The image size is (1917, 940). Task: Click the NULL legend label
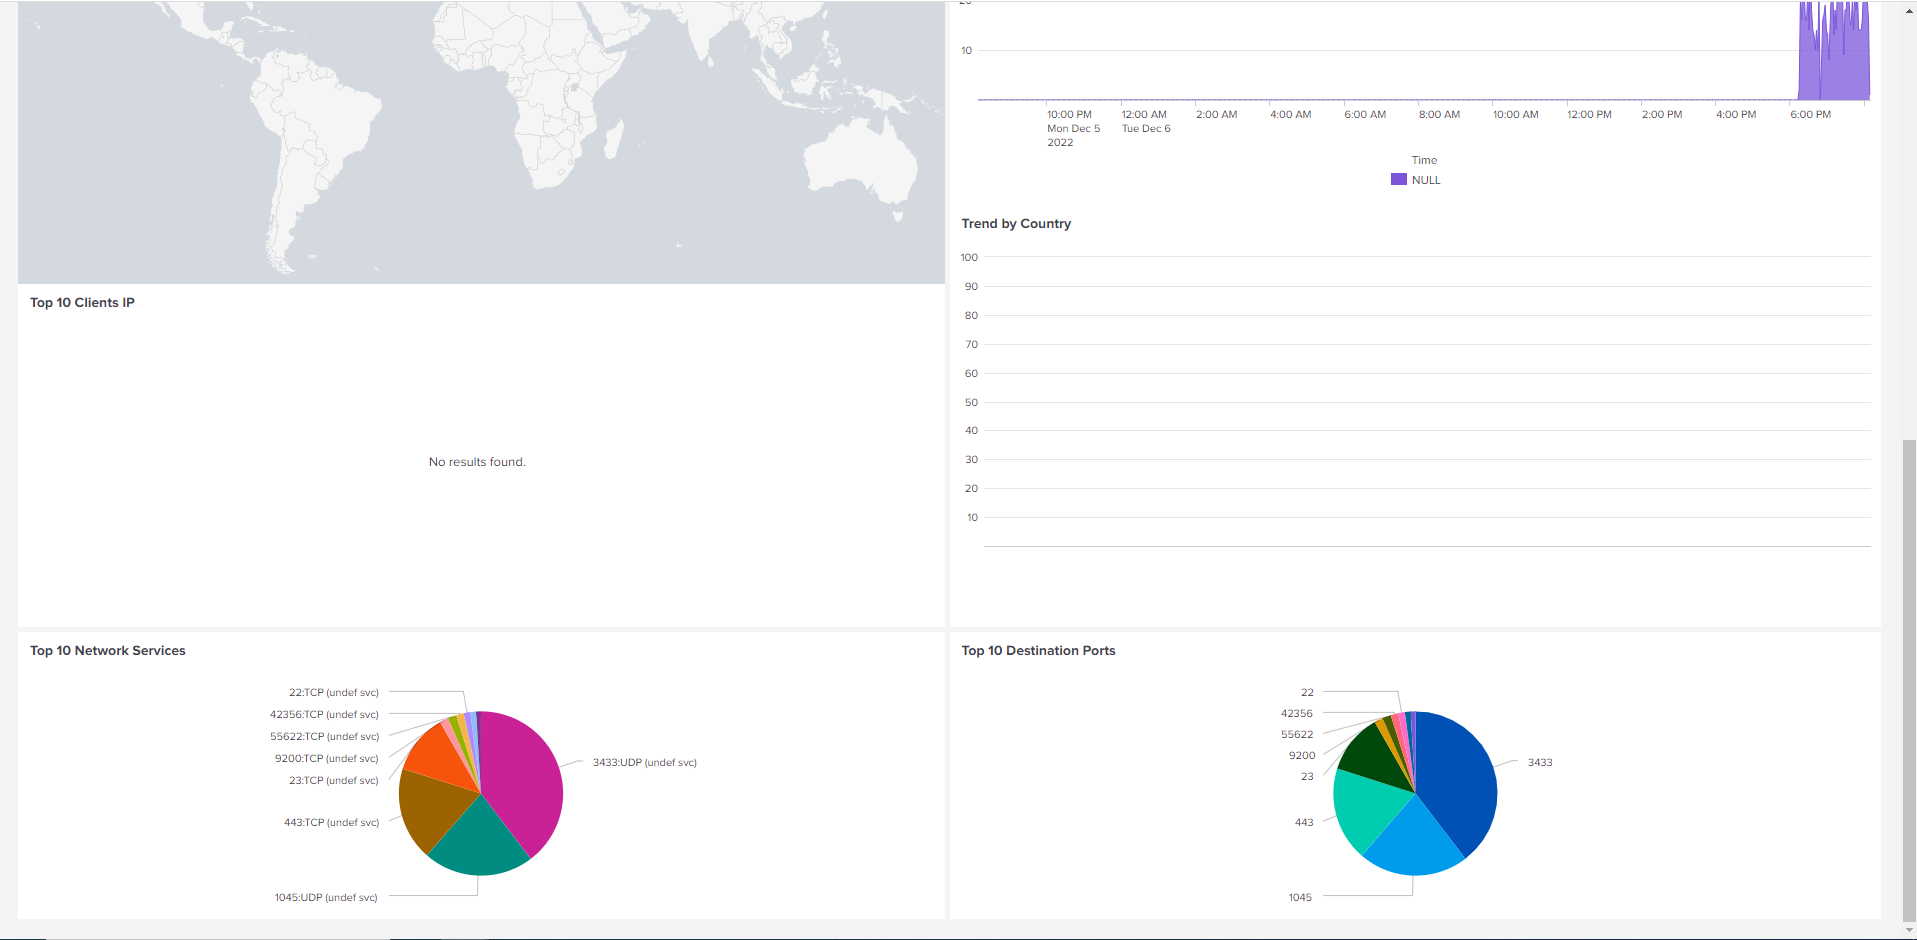point(1426,180)
